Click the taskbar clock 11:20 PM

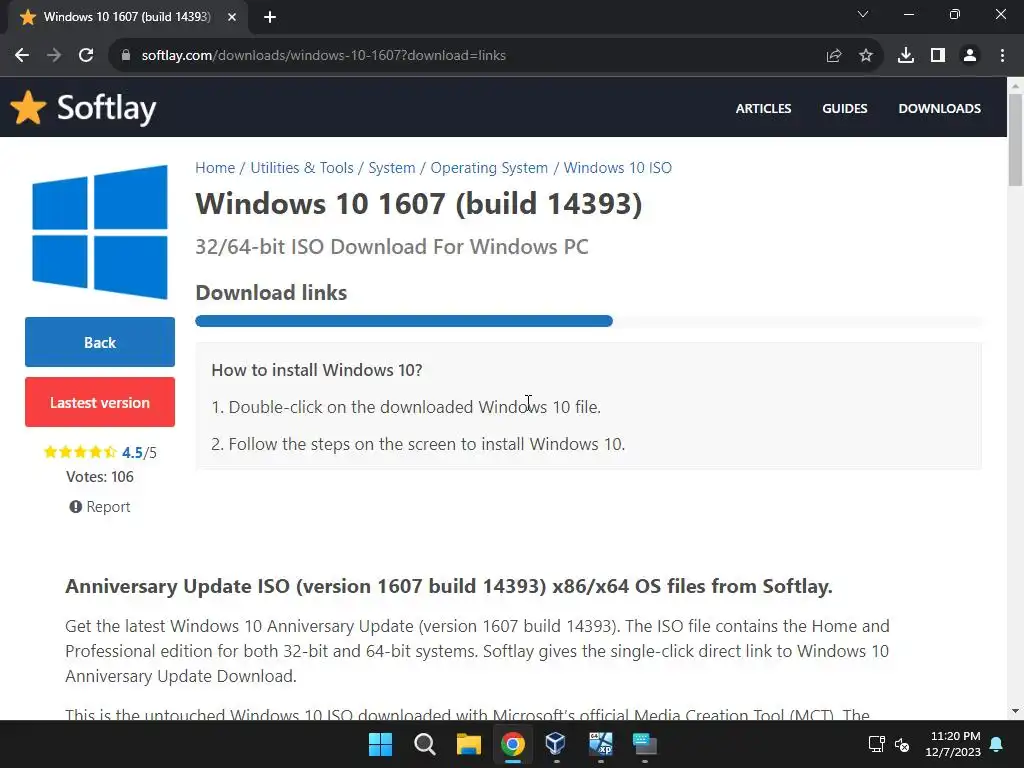coord(955,736)
